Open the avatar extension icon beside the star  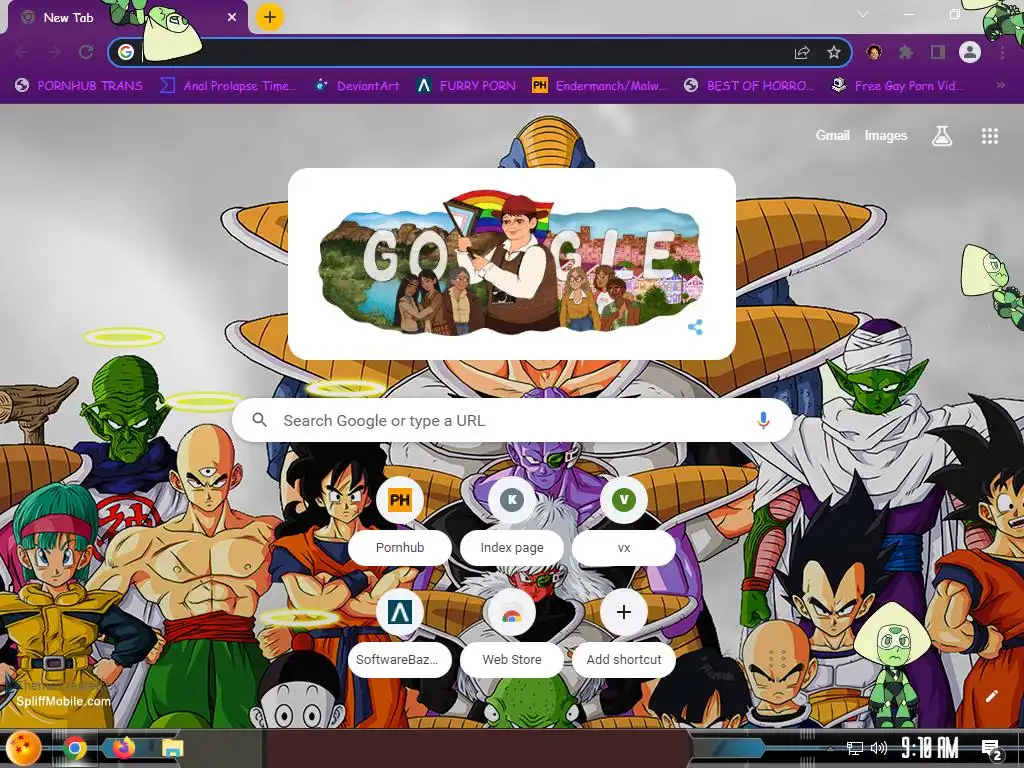tap(874, 52)
